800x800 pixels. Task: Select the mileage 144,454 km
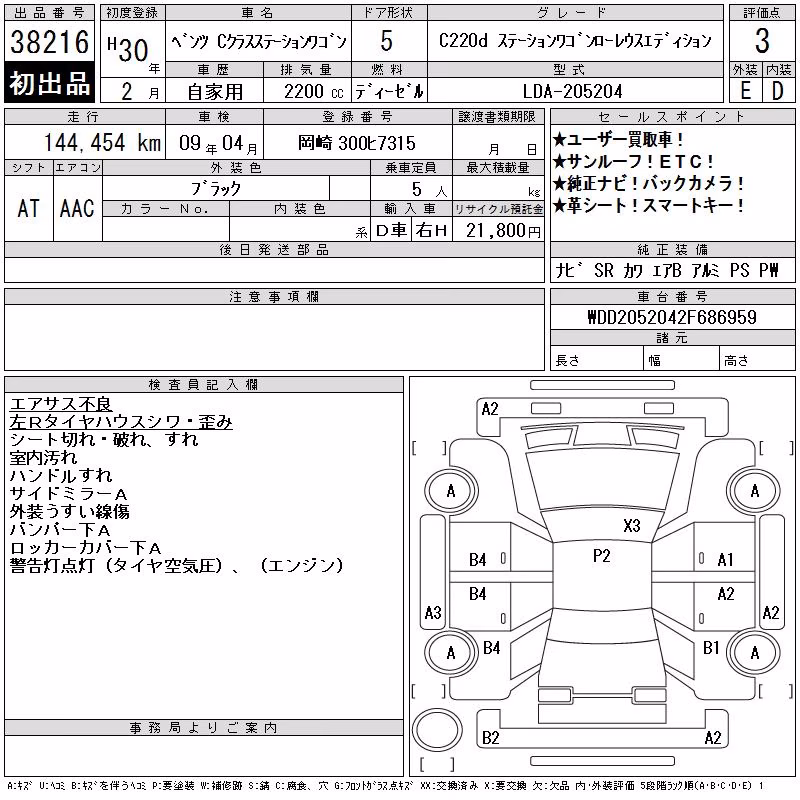click(x=102, y=143)
